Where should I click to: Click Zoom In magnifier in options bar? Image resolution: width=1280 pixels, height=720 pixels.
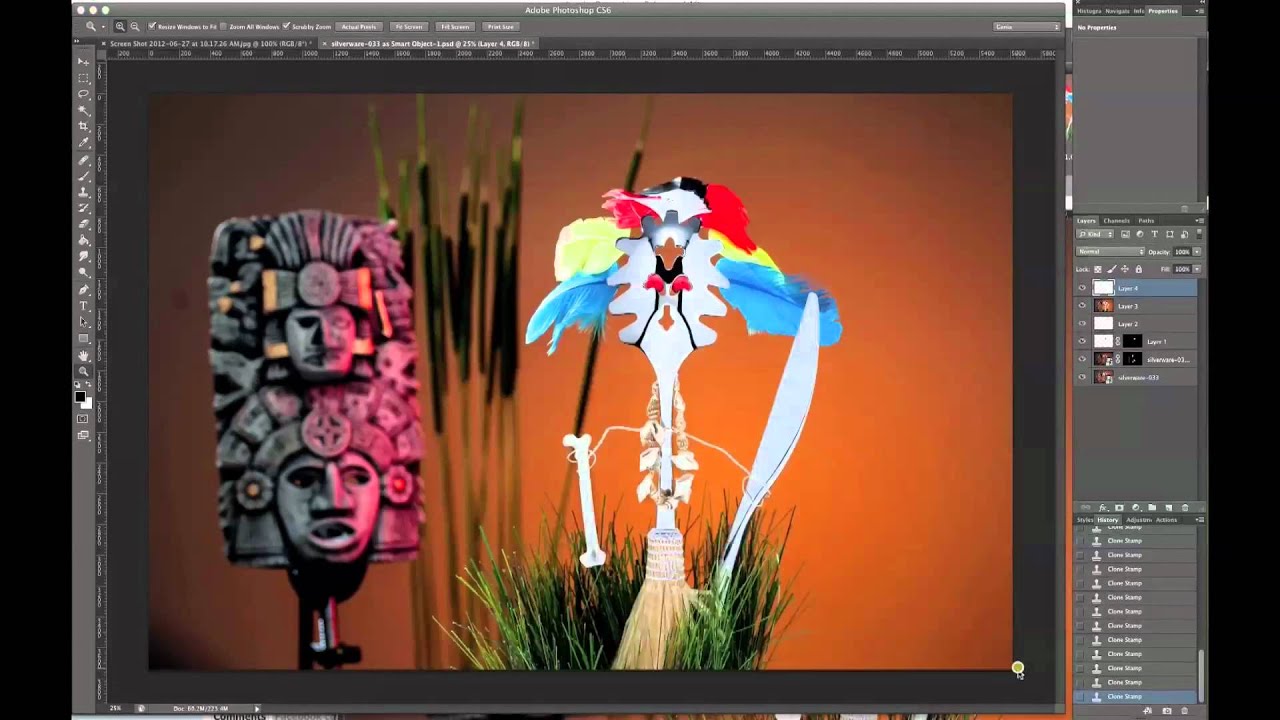point(120,26)
